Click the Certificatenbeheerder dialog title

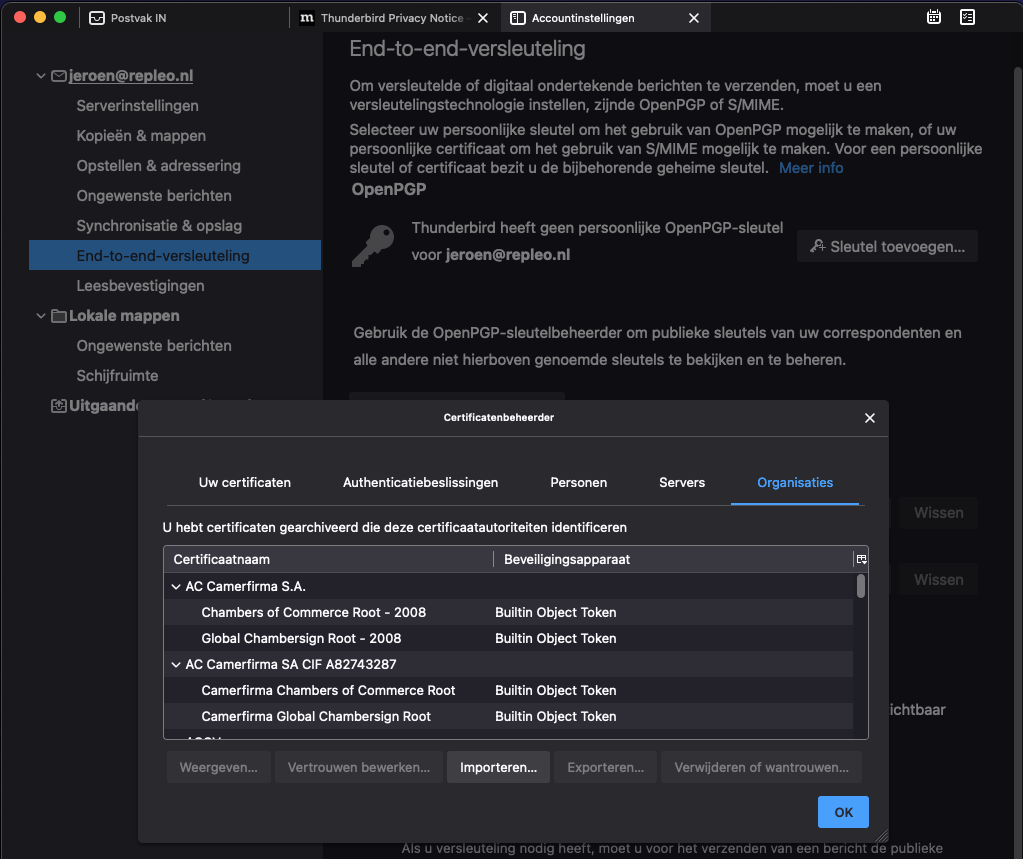tap(498, 417)
